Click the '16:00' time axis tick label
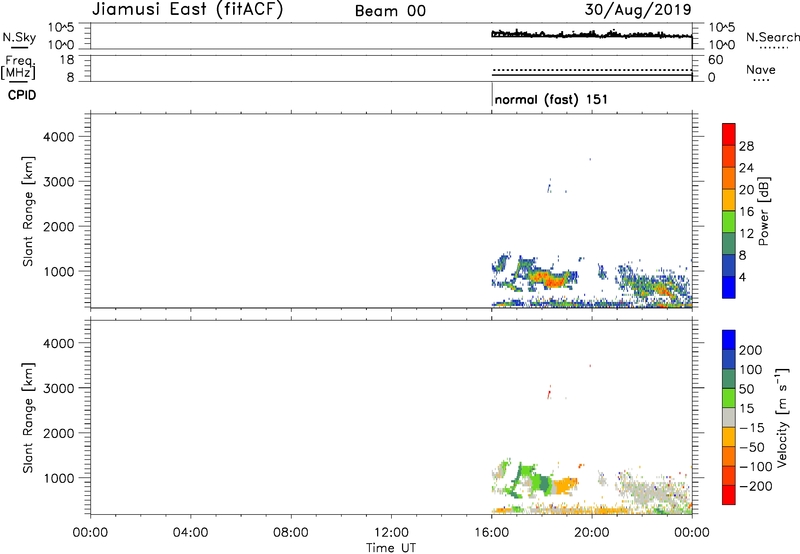 pyautogui.click(x=491, y=533)
